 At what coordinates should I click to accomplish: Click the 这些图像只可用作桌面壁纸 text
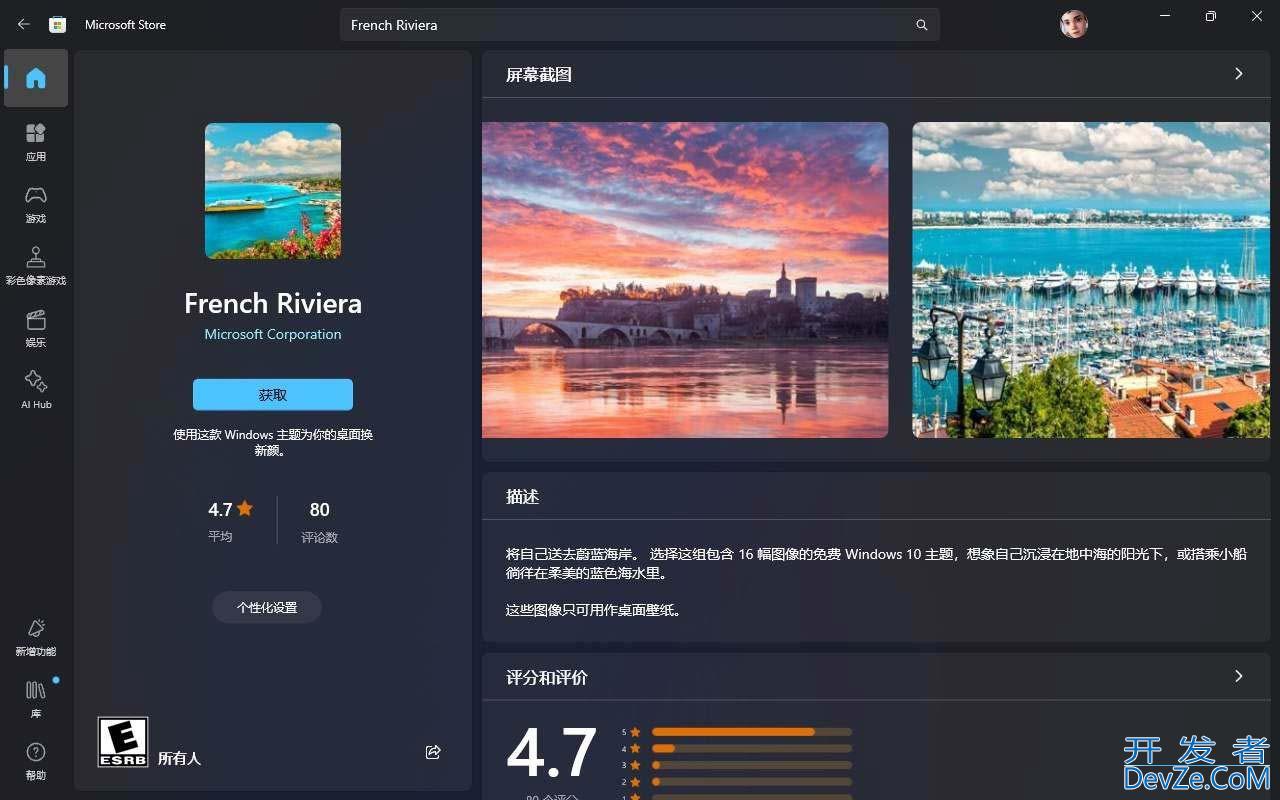(x=595, y=610)
